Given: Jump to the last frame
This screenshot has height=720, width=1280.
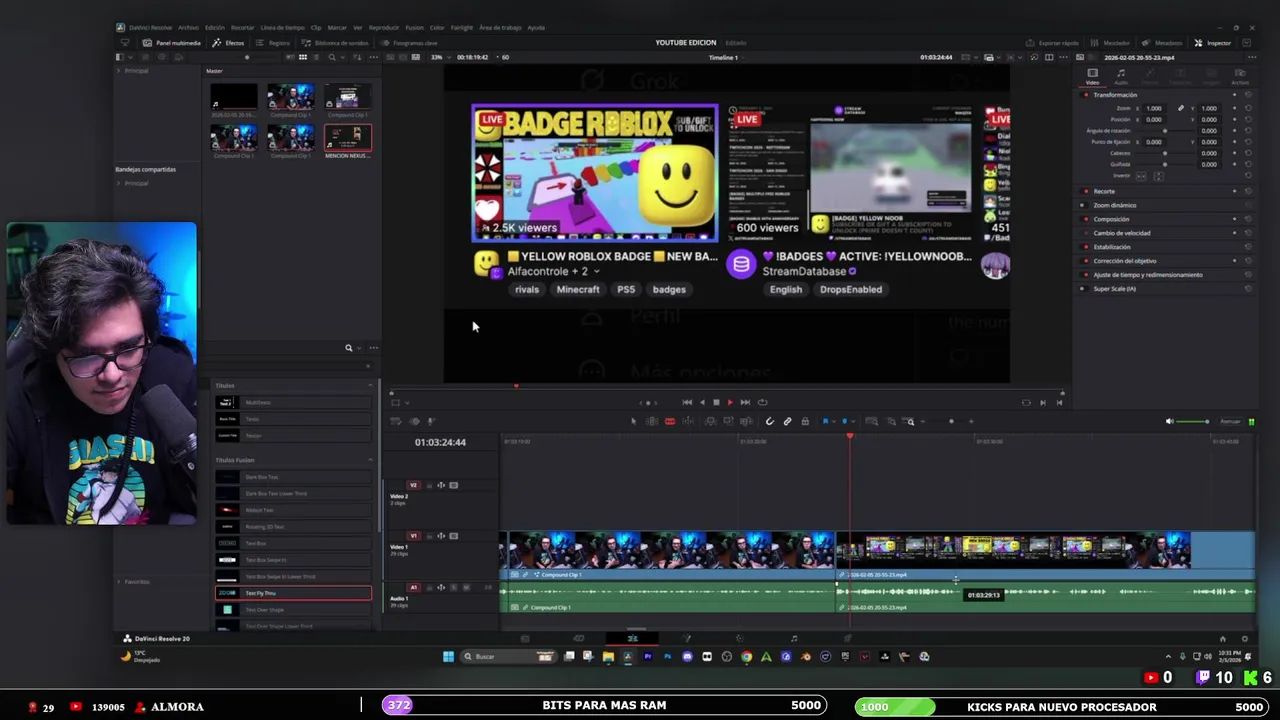Looking at the screenshot, I should [x=745, y=402].
